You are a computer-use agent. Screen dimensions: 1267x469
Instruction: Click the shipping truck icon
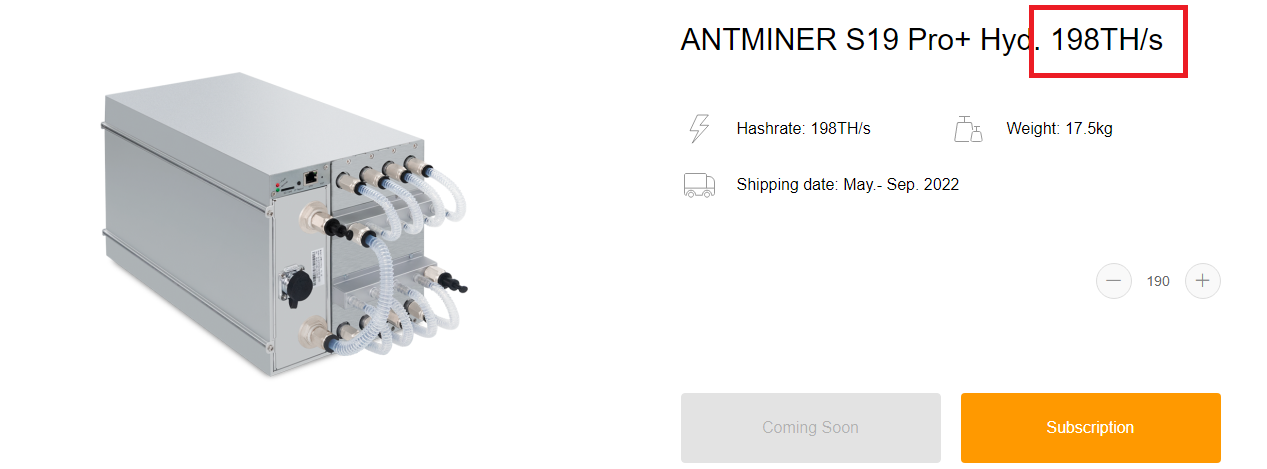[699, 184]
